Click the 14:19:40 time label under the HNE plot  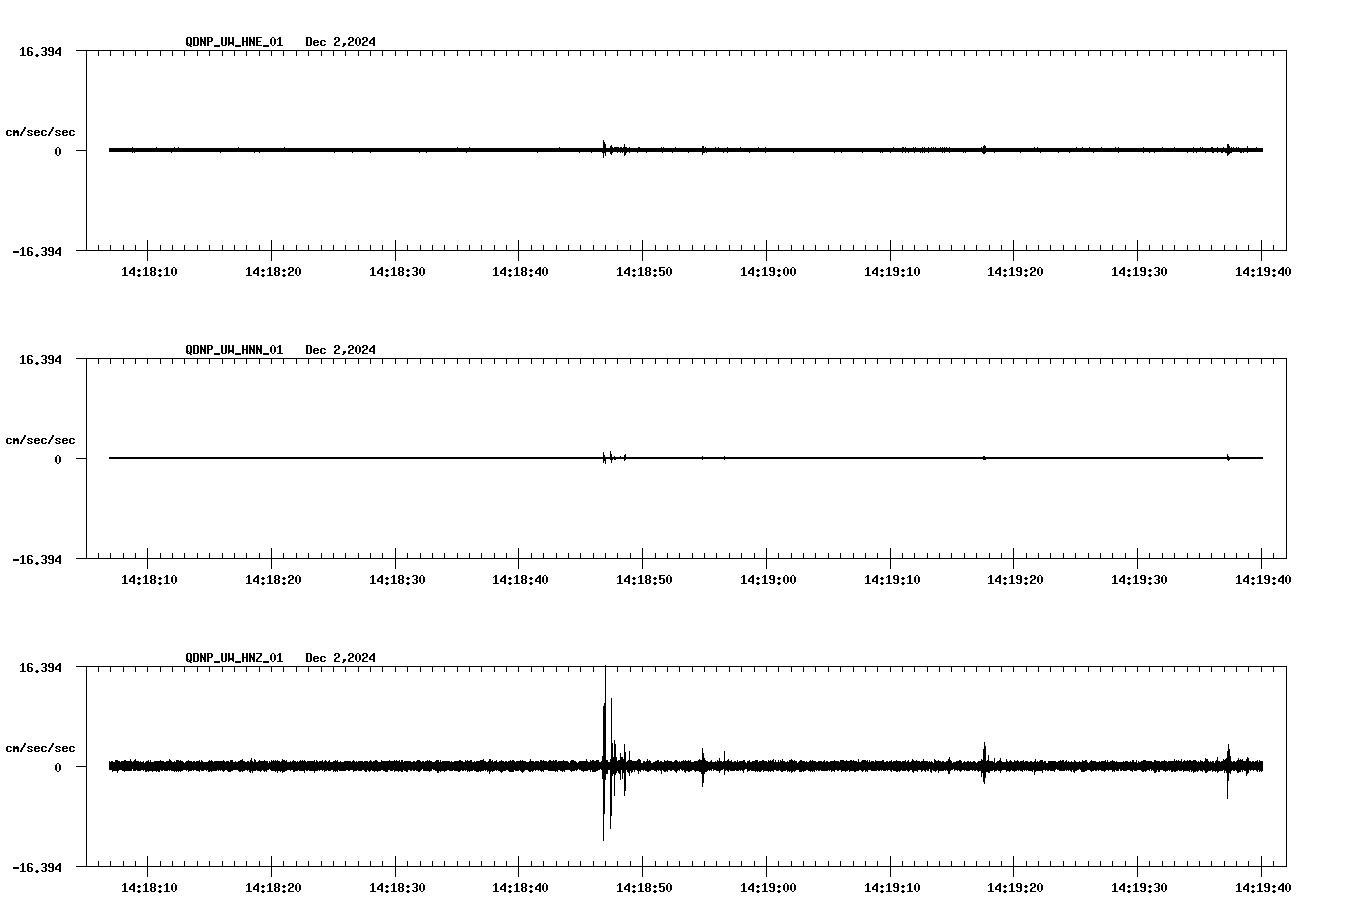1262,271
